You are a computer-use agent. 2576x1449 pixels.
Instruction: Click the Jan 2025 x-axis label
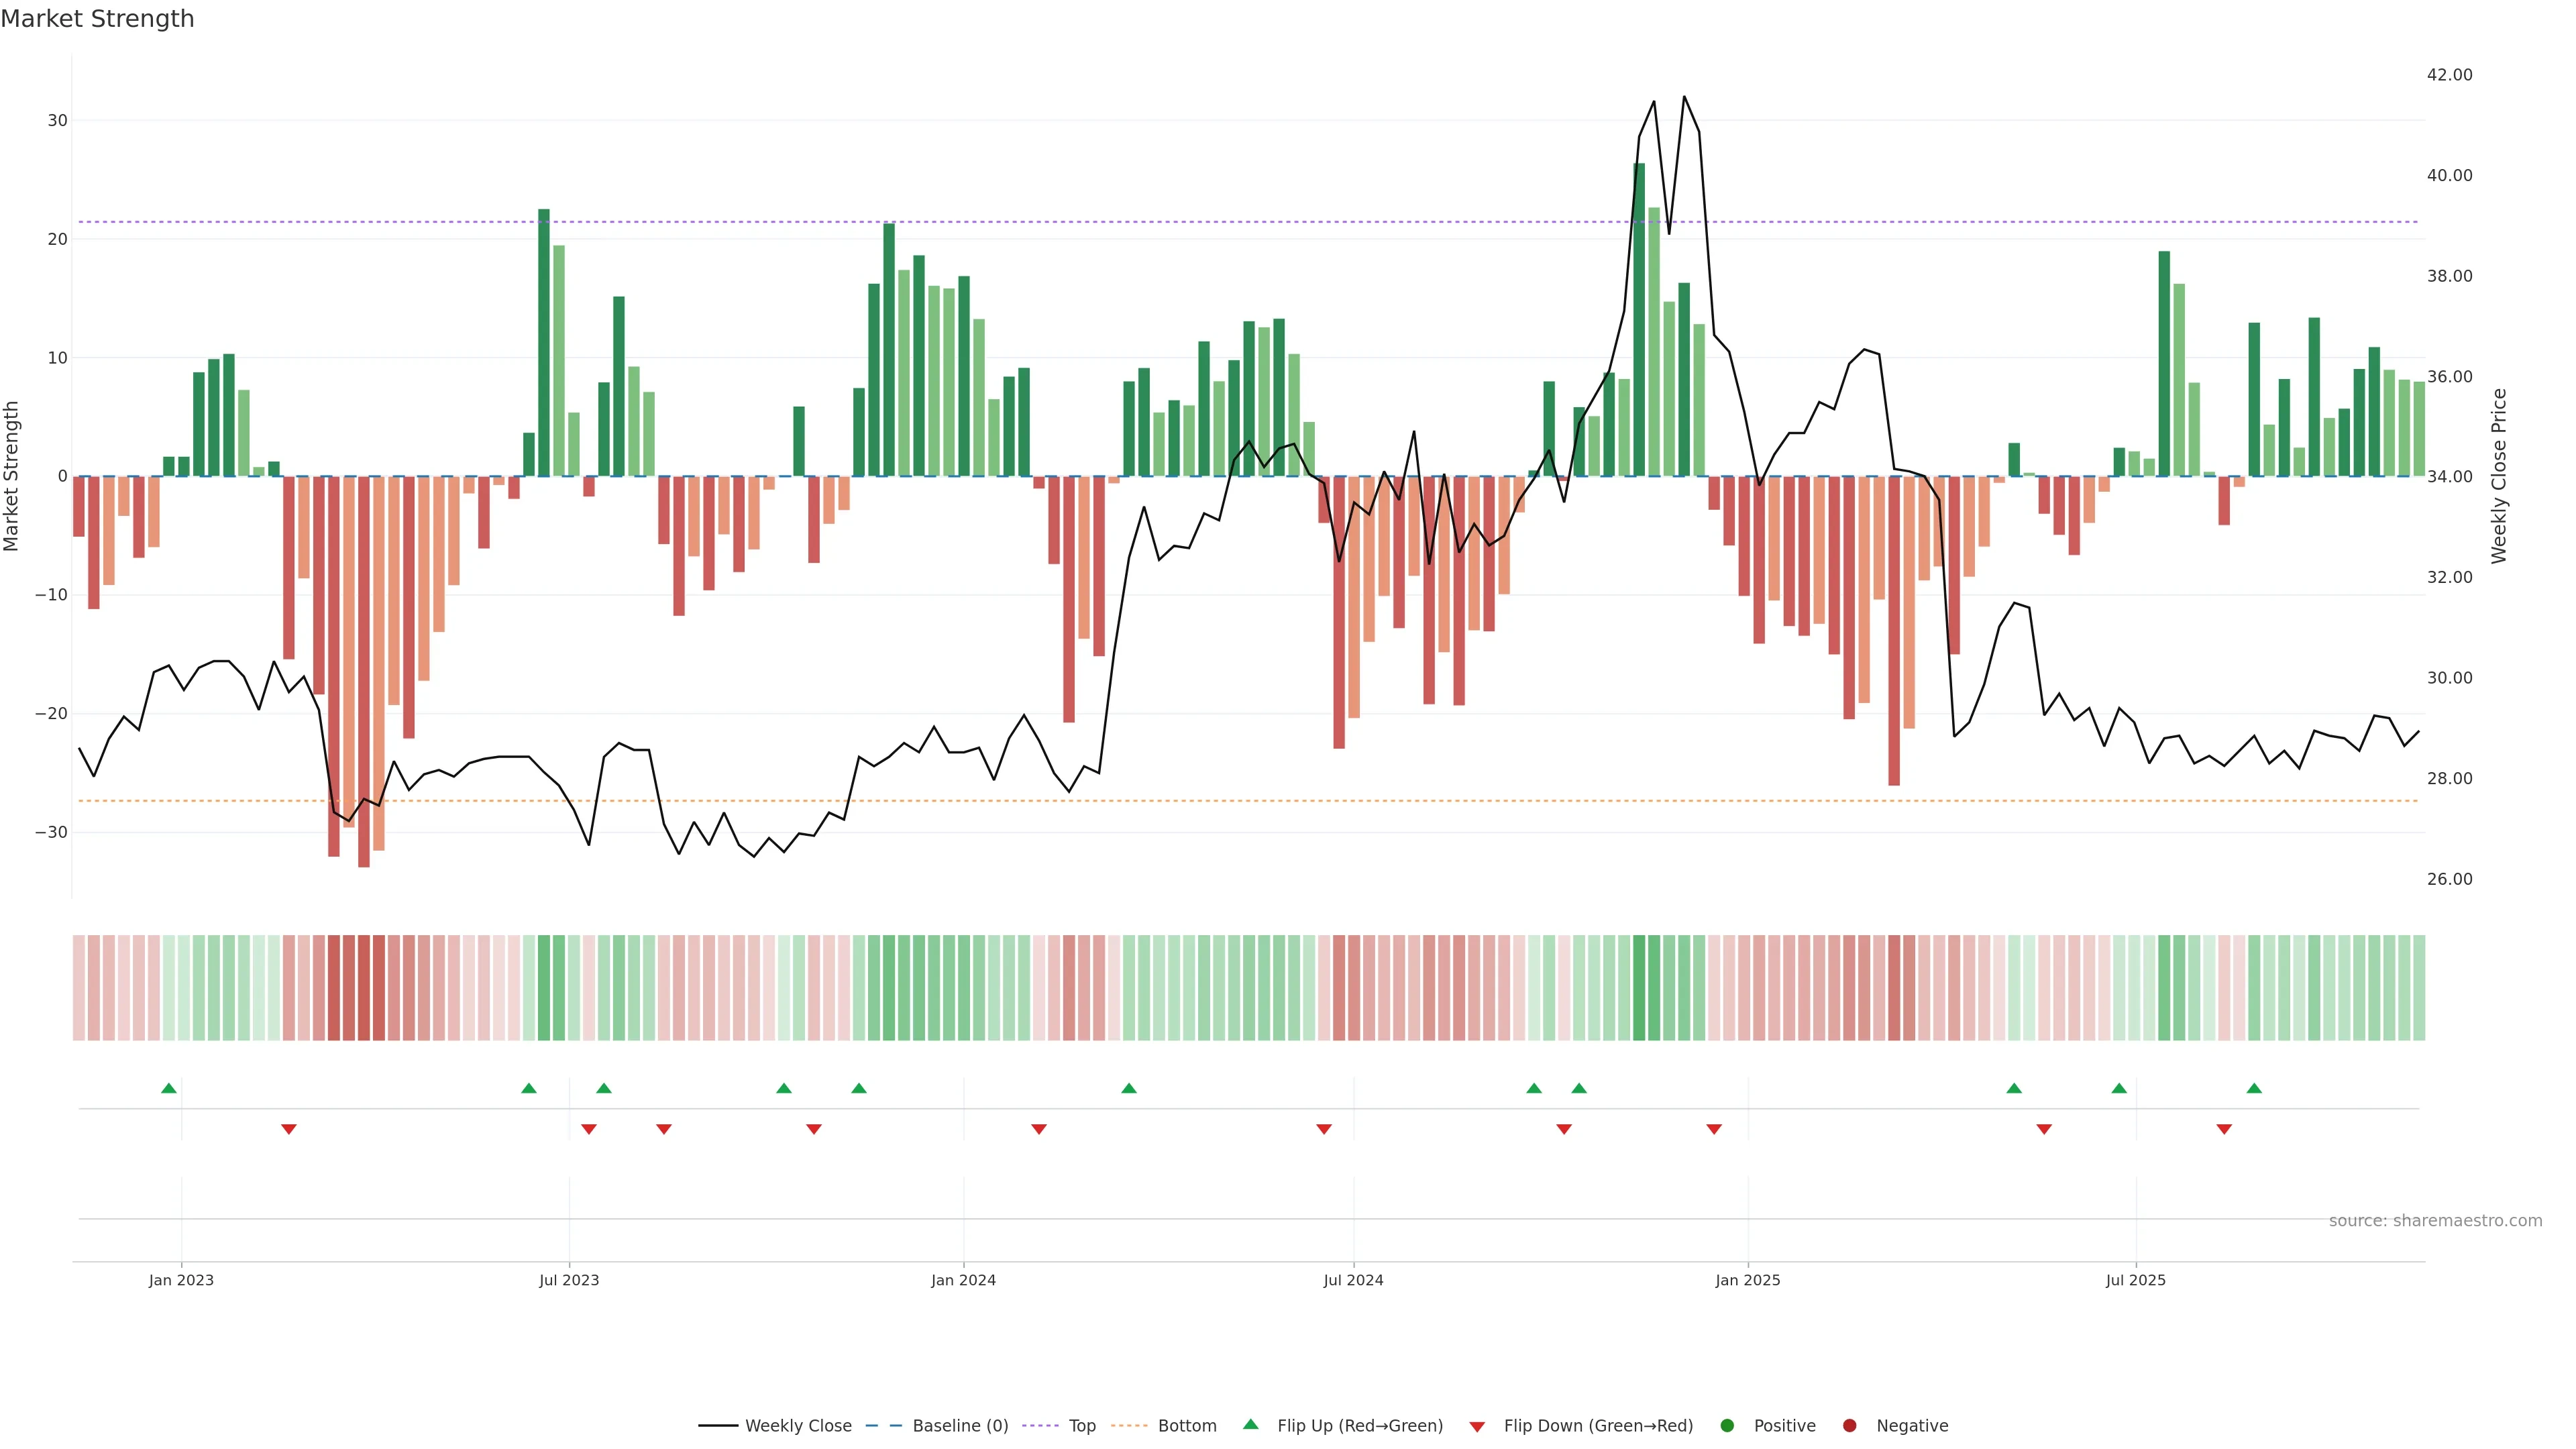(1747, 1280)
